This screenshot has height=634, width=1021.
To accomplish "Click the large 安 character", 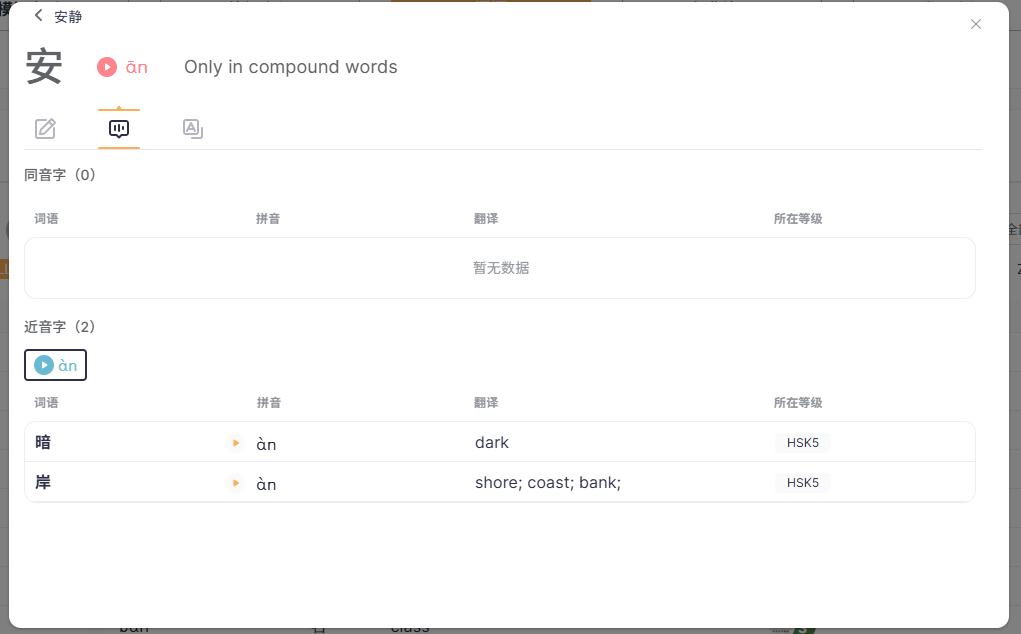I will 44,66.
